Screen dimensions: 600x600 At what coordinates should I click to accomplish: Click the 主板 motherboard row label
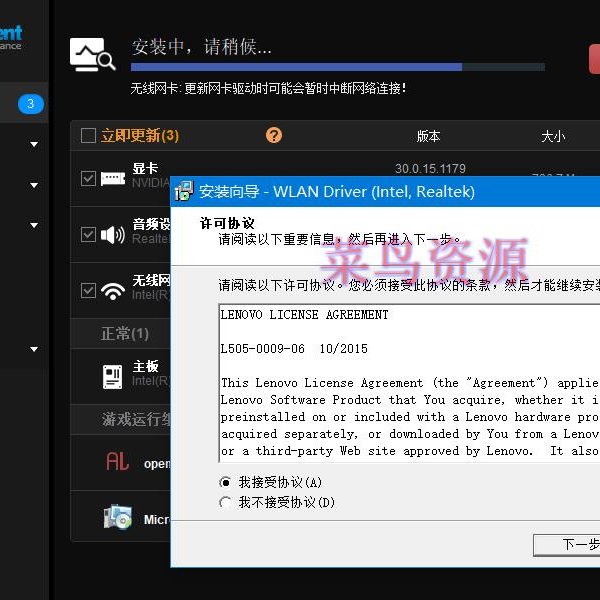(x=145, y=366)
